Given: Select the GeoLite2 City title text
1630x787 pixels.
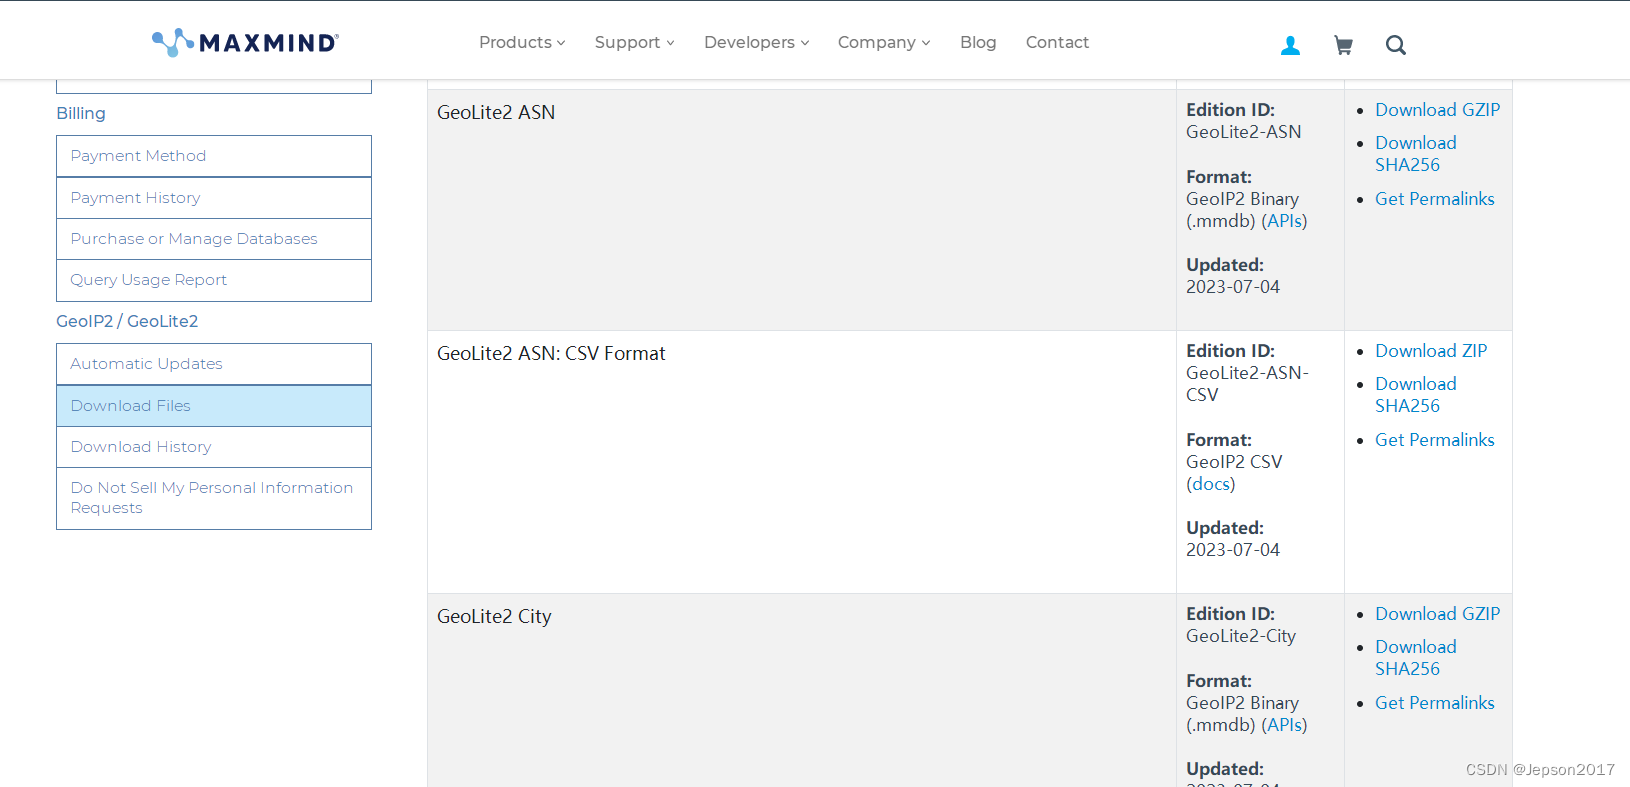Looking at the screenshot, I should 494,616.
